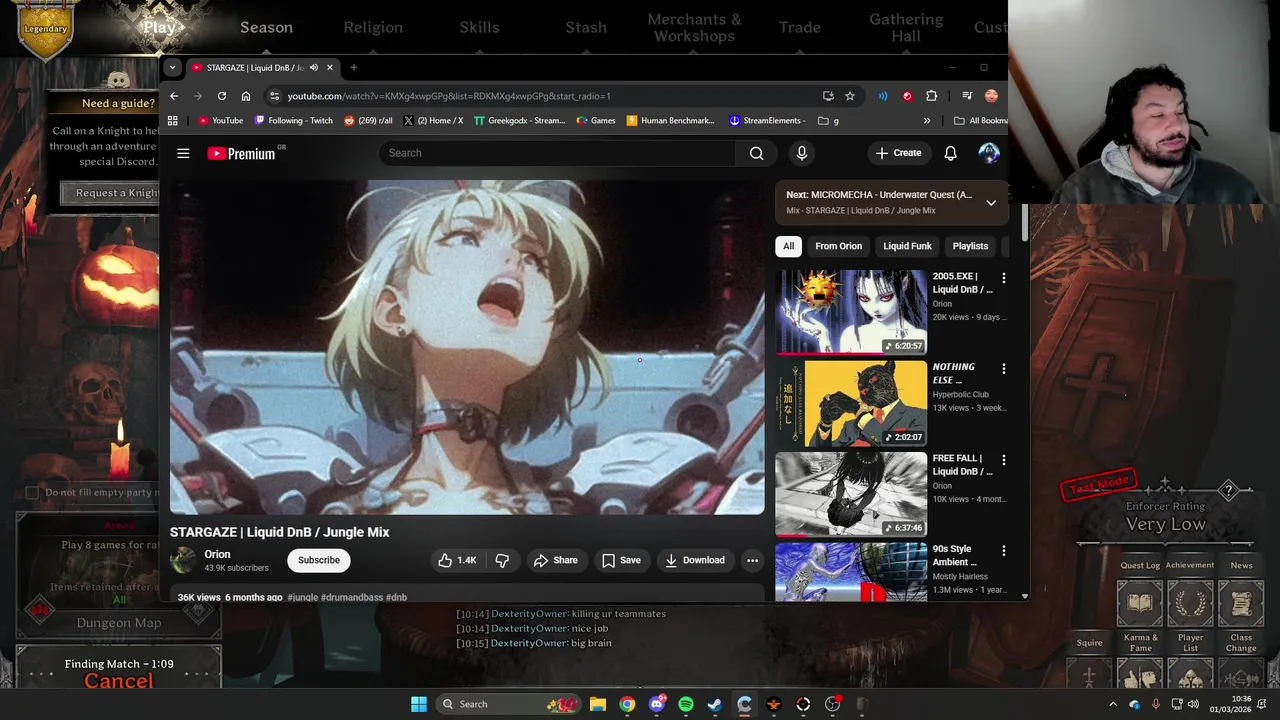Click the #jungle hashtag link
This screenshot has width=1280, height=720.
coord(302,597)
